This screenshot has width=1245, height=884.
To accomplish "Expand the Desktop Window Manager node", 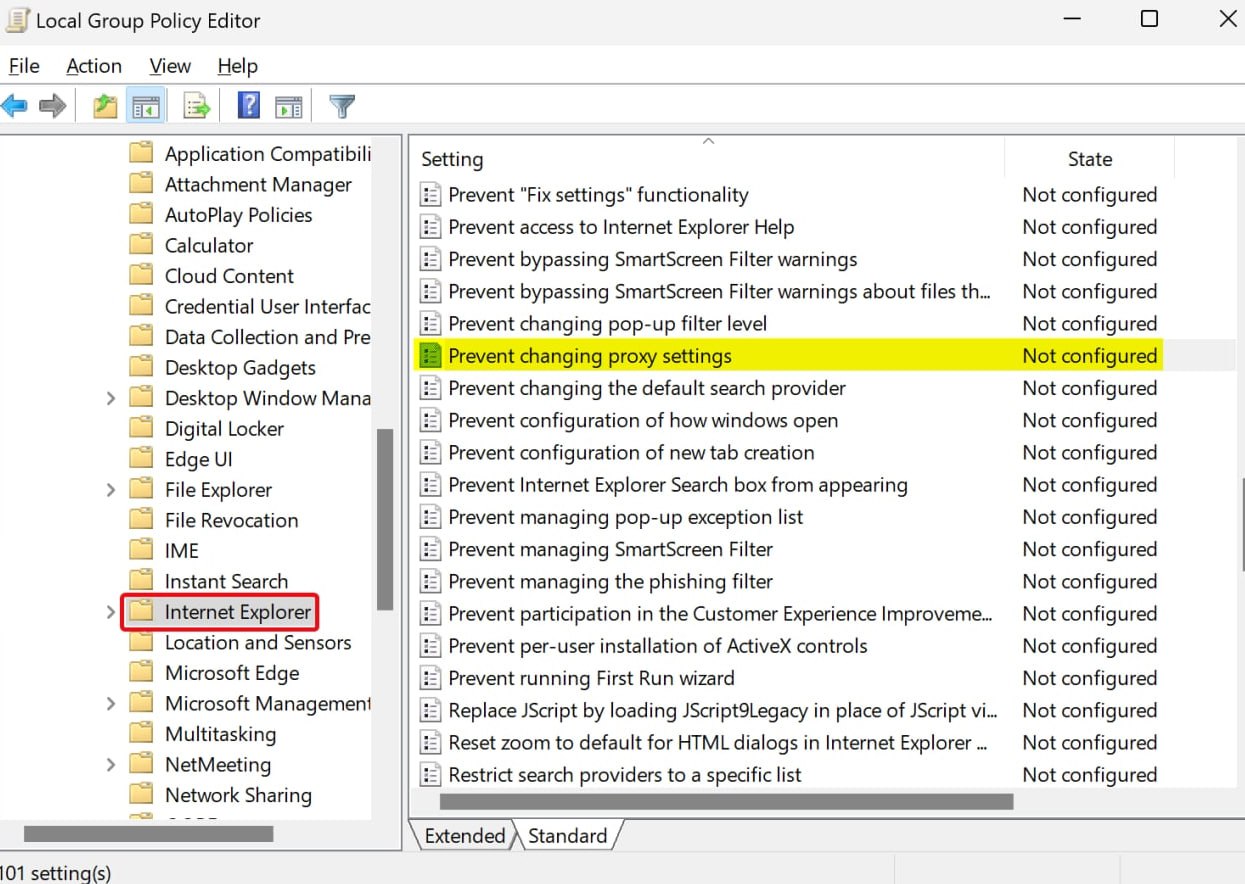I will pos(110,398).
